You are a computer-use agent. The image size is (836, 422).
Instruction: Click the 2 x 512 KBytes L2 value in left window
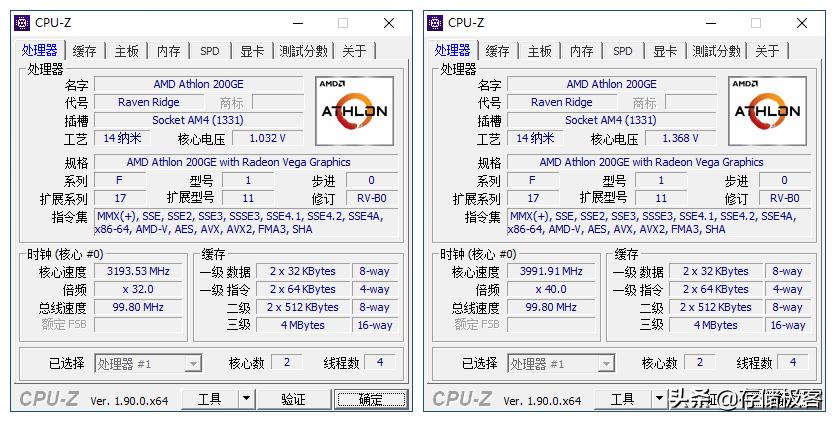coord(303,307)
